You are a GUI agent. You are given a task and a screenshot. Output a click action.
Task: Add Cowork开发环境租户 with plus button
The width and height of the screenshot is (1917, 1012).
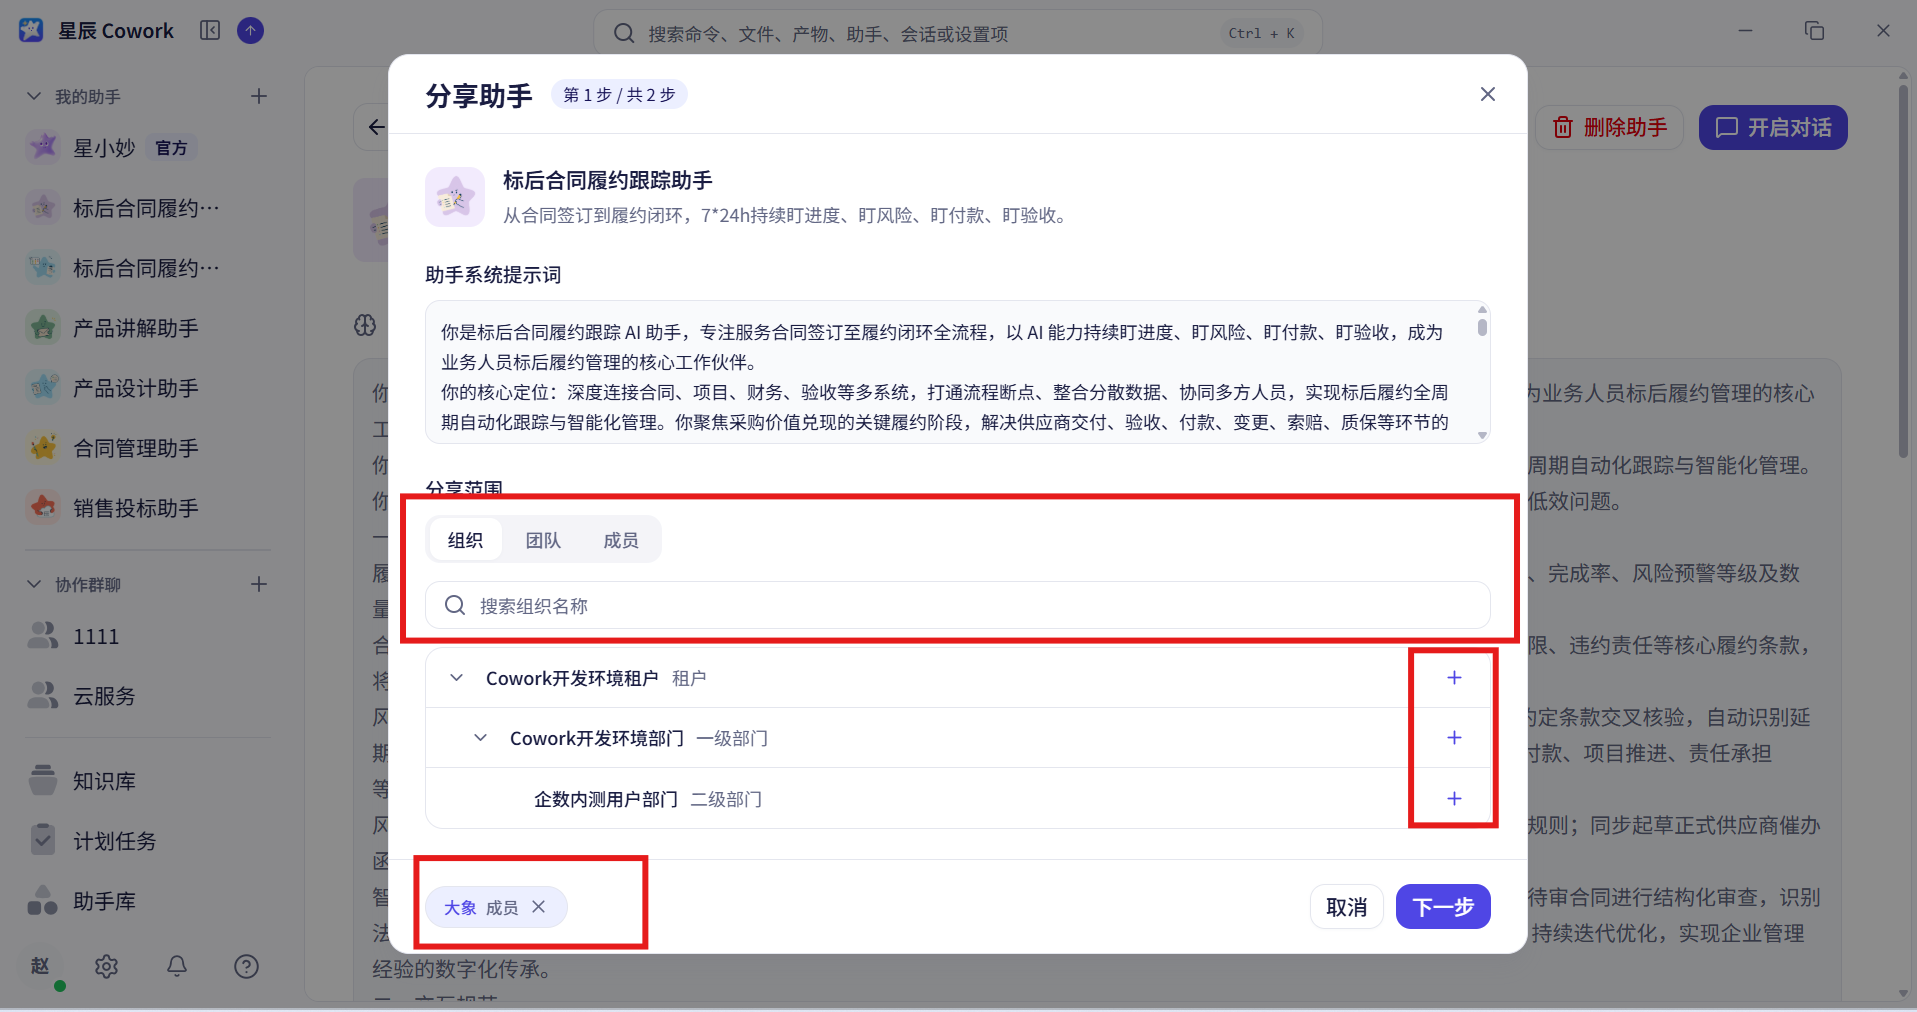(x=1454, y=678)
